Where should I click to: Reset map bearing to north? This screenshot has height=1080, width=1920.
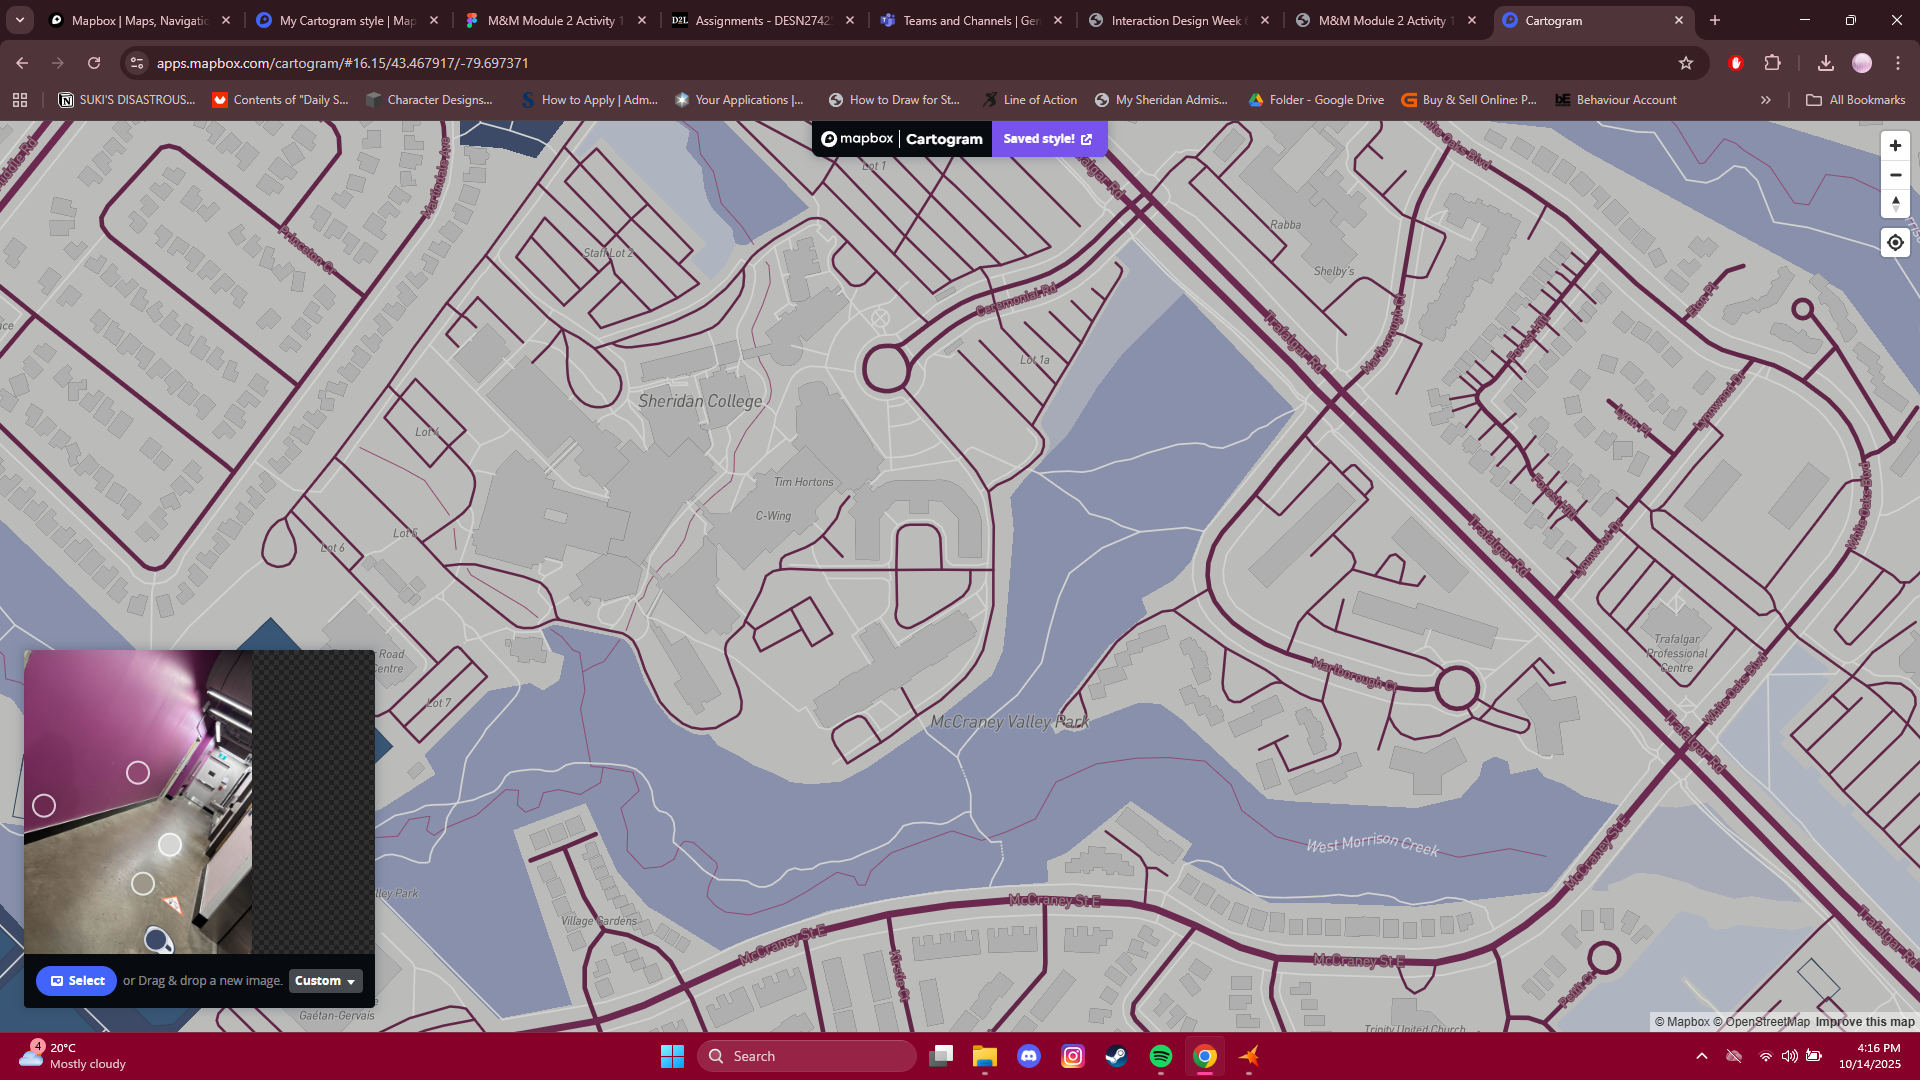click(x=1895, y=204)
